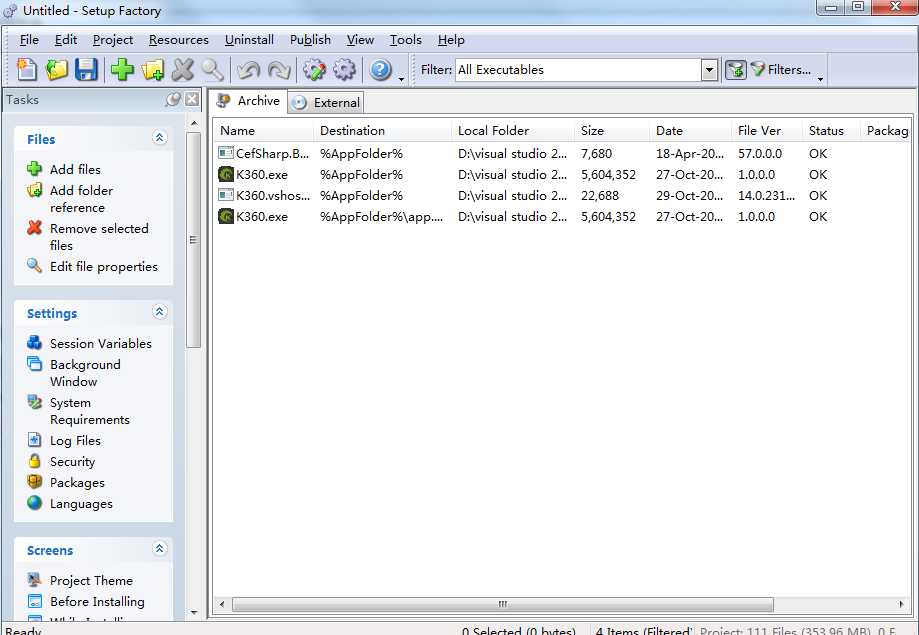
Task: Click the file list horizontal scrollbar thumb
Action: [x=502, y=604]
